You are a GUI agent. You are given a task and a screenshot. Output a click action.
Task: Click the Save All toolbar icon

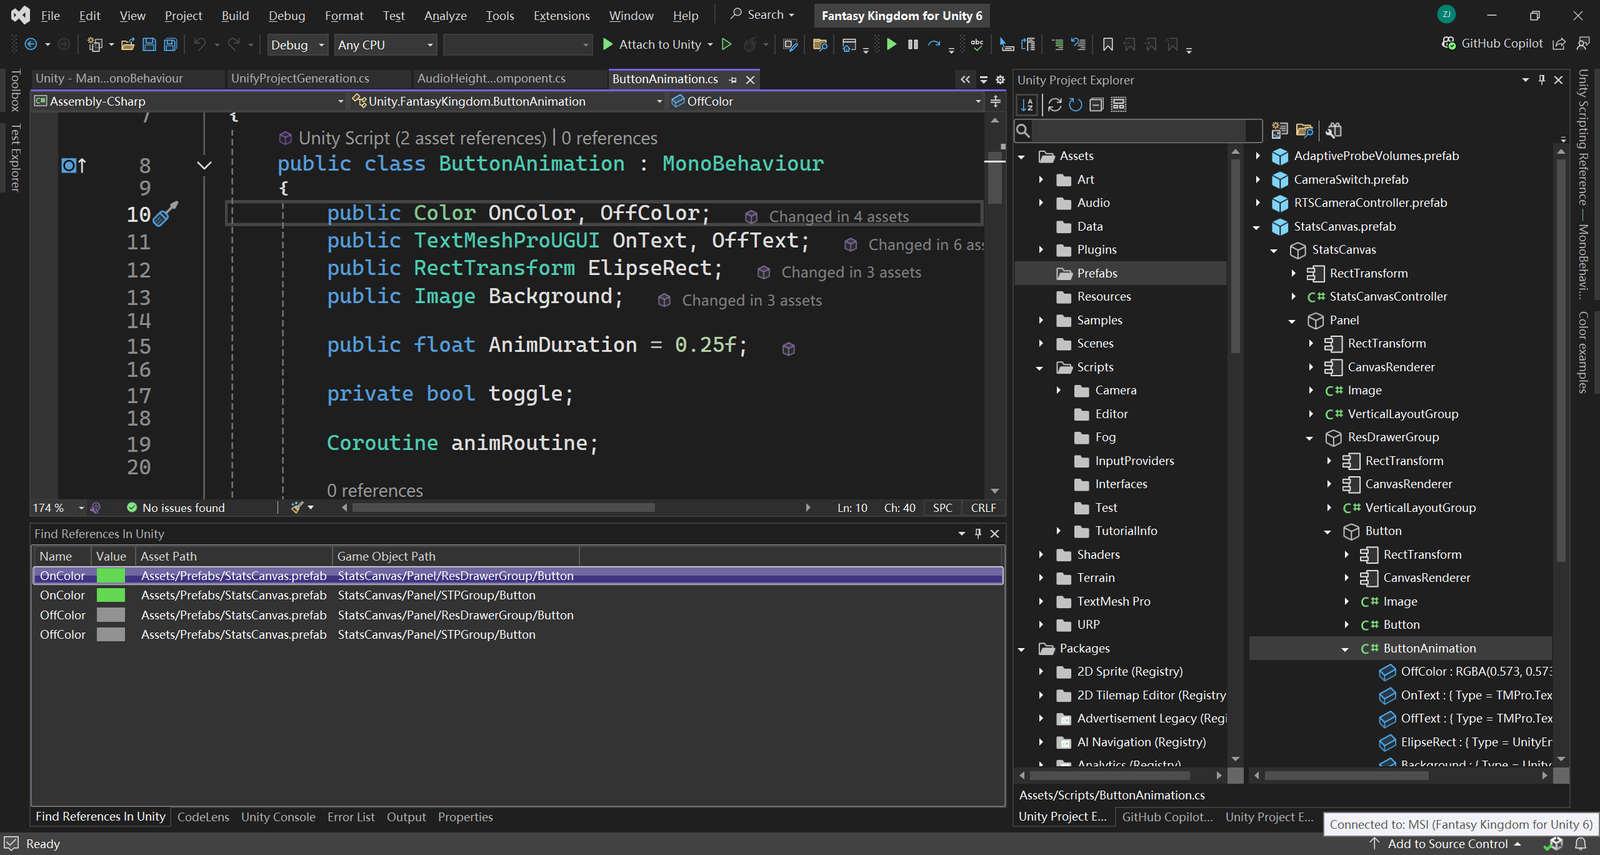170,44
